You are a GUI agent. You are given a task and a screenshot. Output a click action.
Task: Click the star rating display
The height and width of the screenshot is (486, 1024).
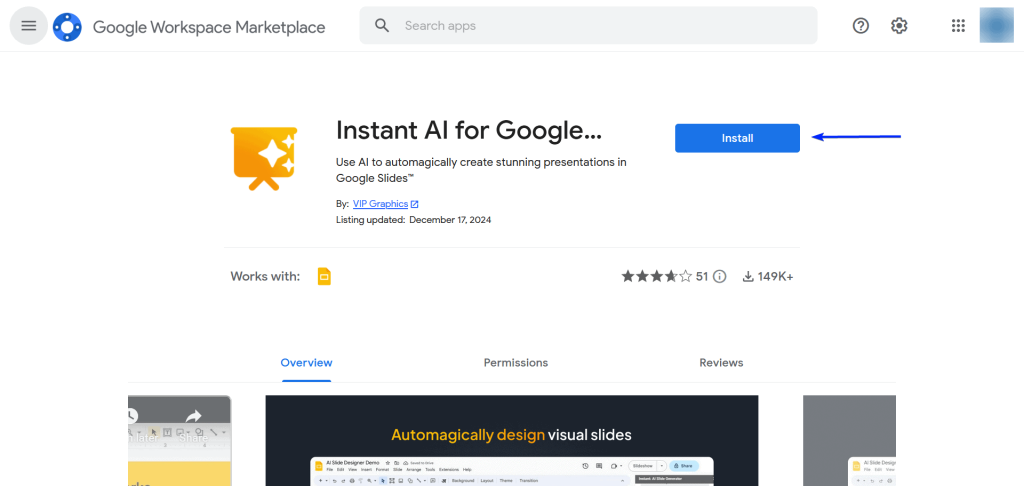tap(656, 277)
